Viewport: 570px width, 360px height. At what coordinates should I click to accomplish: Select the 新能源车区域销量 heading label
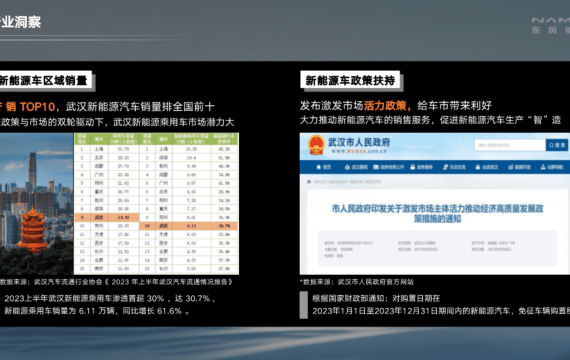click(x=44, y=80)
